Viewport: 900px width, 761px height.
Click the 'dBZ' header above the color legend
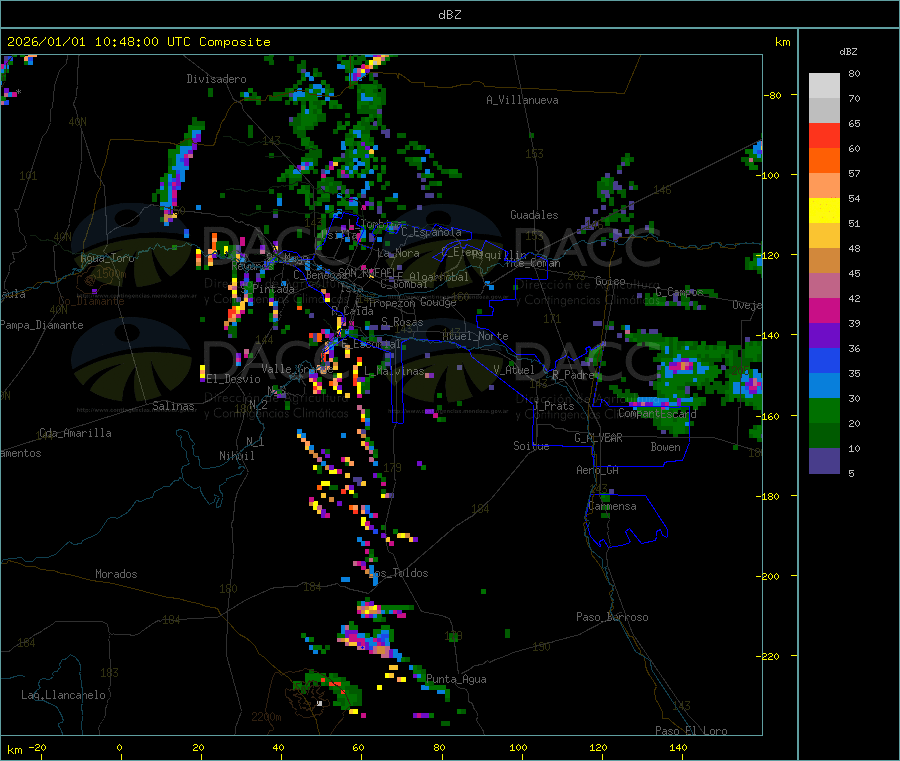coord(848,52)
